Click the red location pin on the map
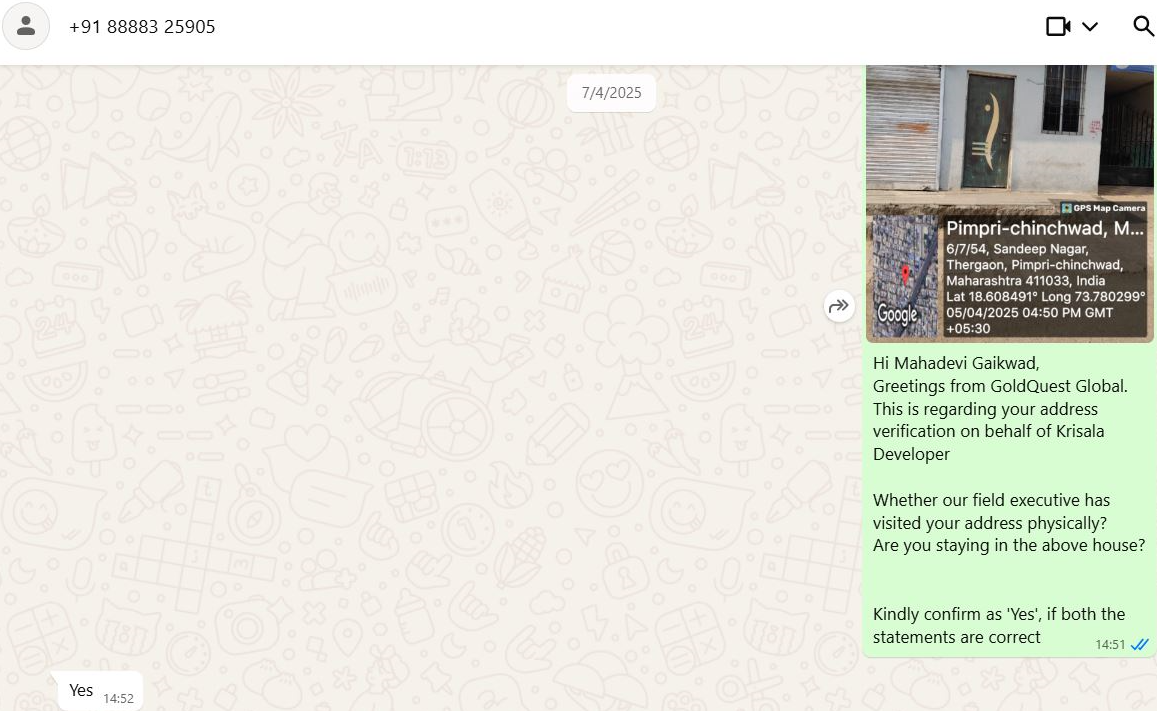This screenshot has width=1157, height=711. tap(905, 276)
